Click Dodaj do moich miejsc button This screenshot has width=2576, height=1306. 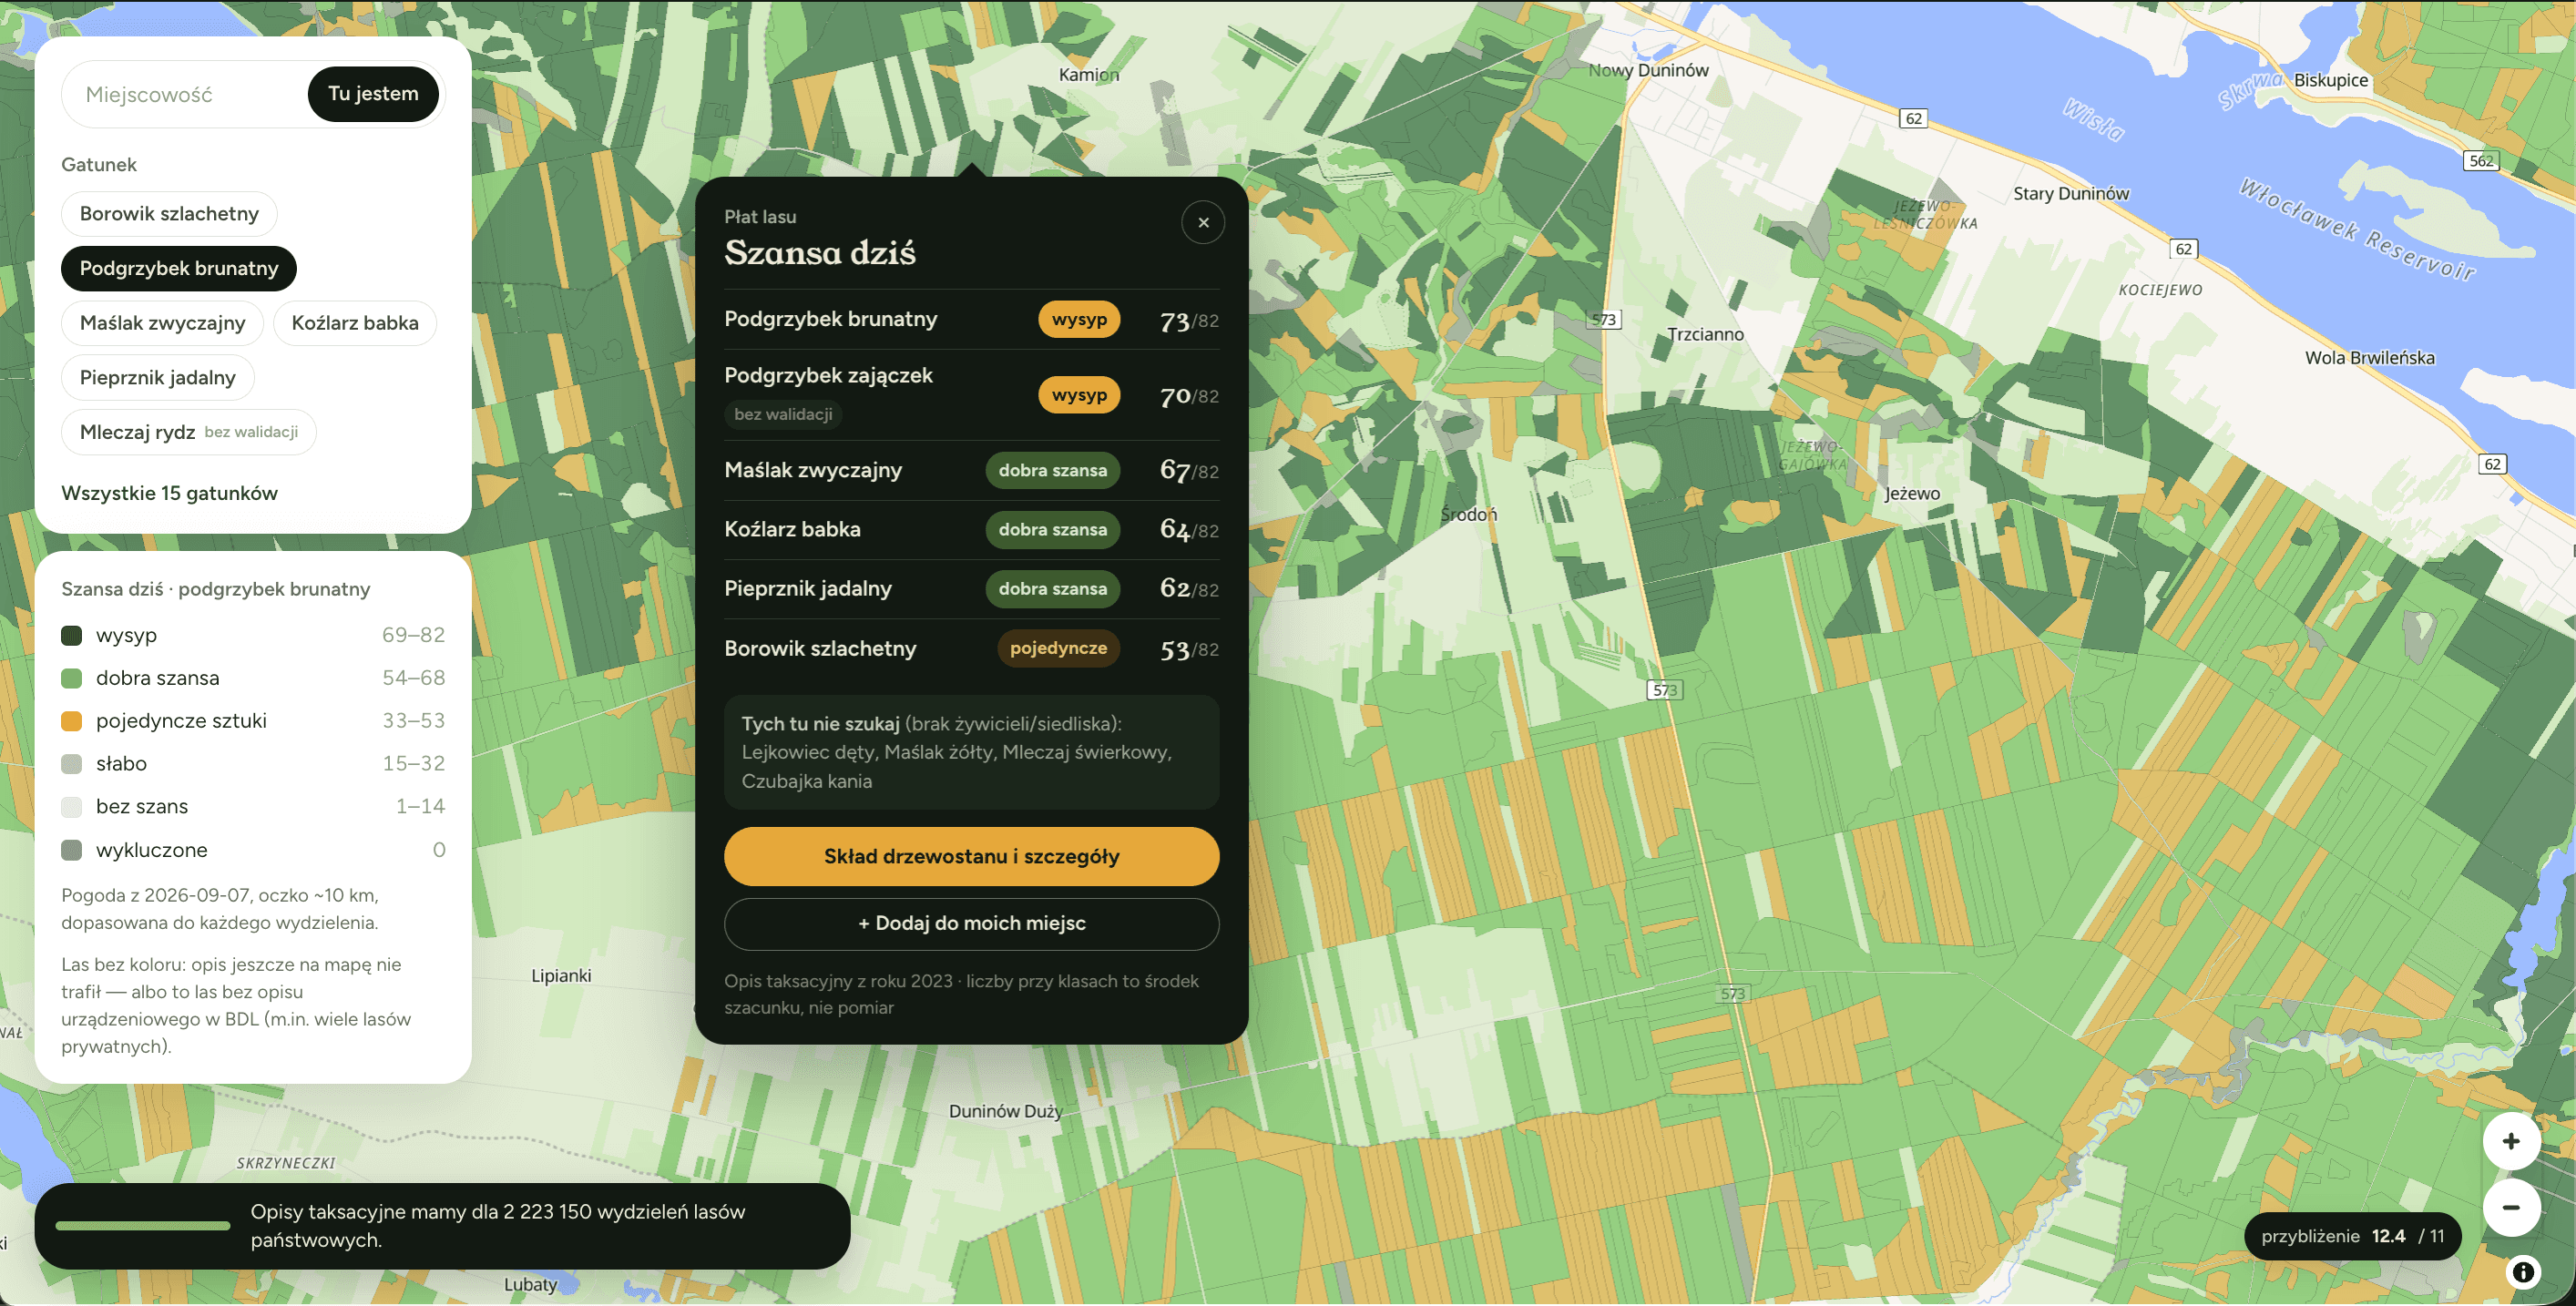(971, 923)
